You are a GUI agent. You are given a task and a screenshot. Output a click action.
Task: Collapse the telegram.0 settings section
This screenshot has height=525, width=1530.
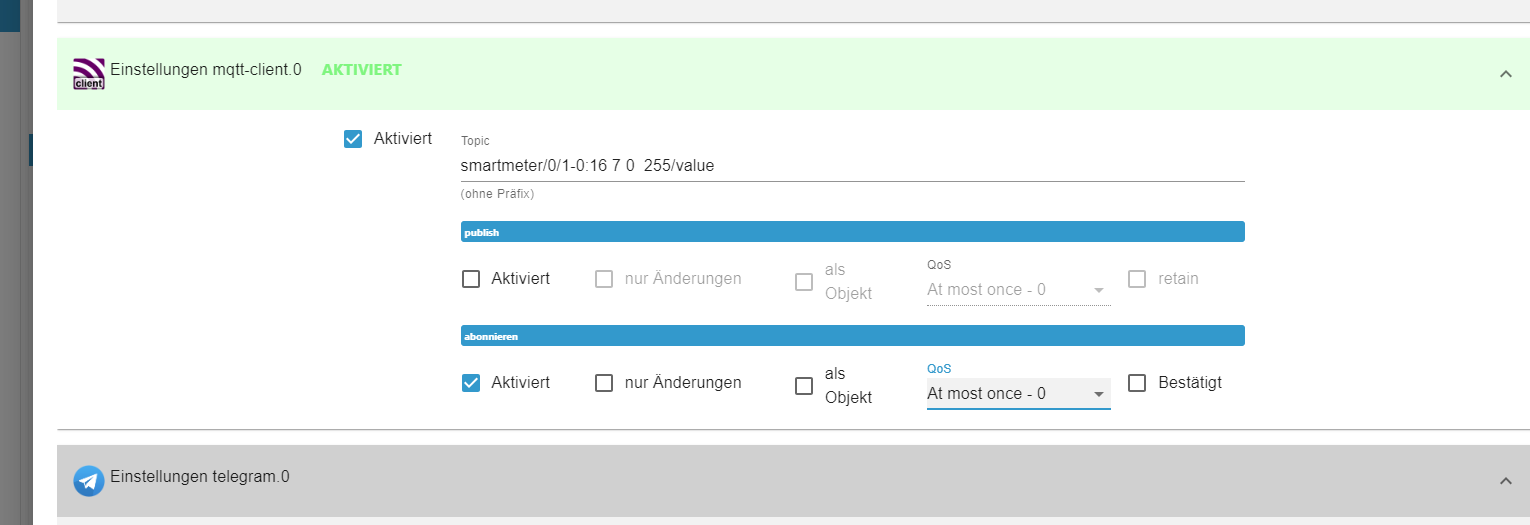1505,481
